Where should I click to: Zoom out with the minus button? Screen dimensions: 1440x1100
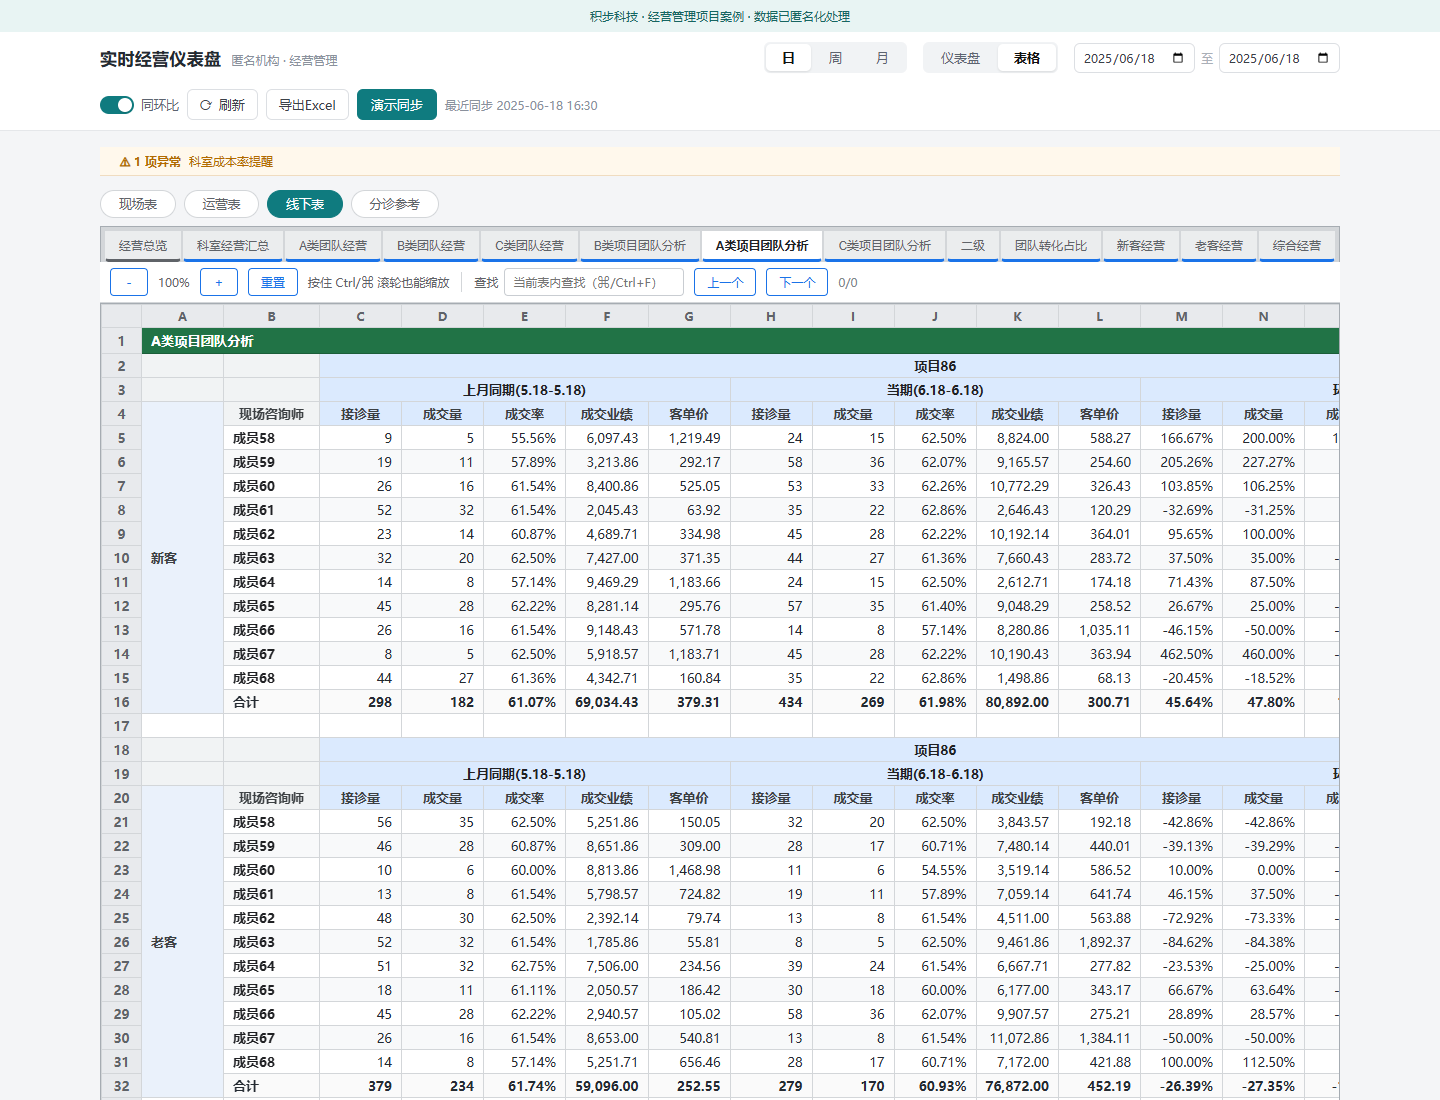[129, 282]
